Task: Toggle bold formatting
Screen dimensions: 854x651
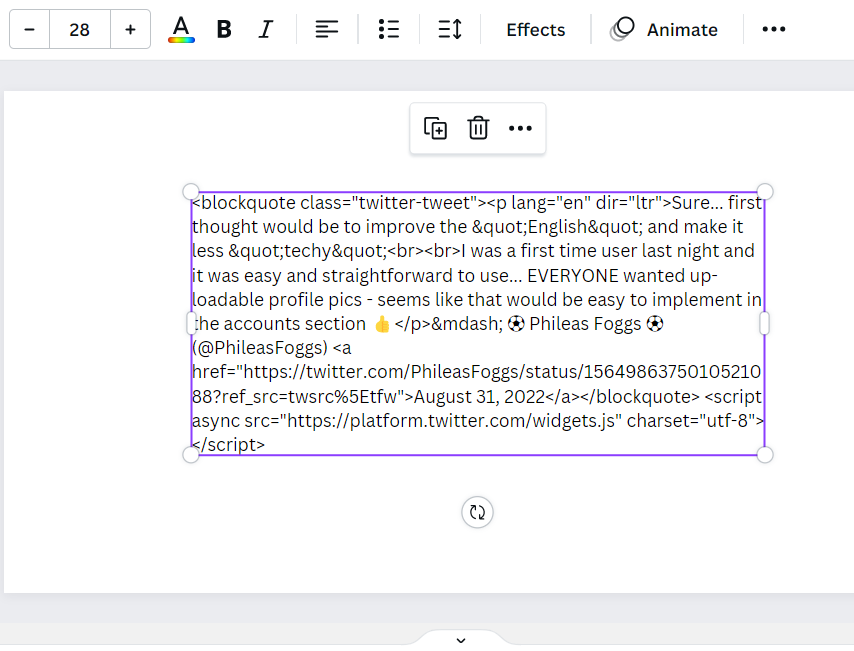Action: (x=224, y=30)
